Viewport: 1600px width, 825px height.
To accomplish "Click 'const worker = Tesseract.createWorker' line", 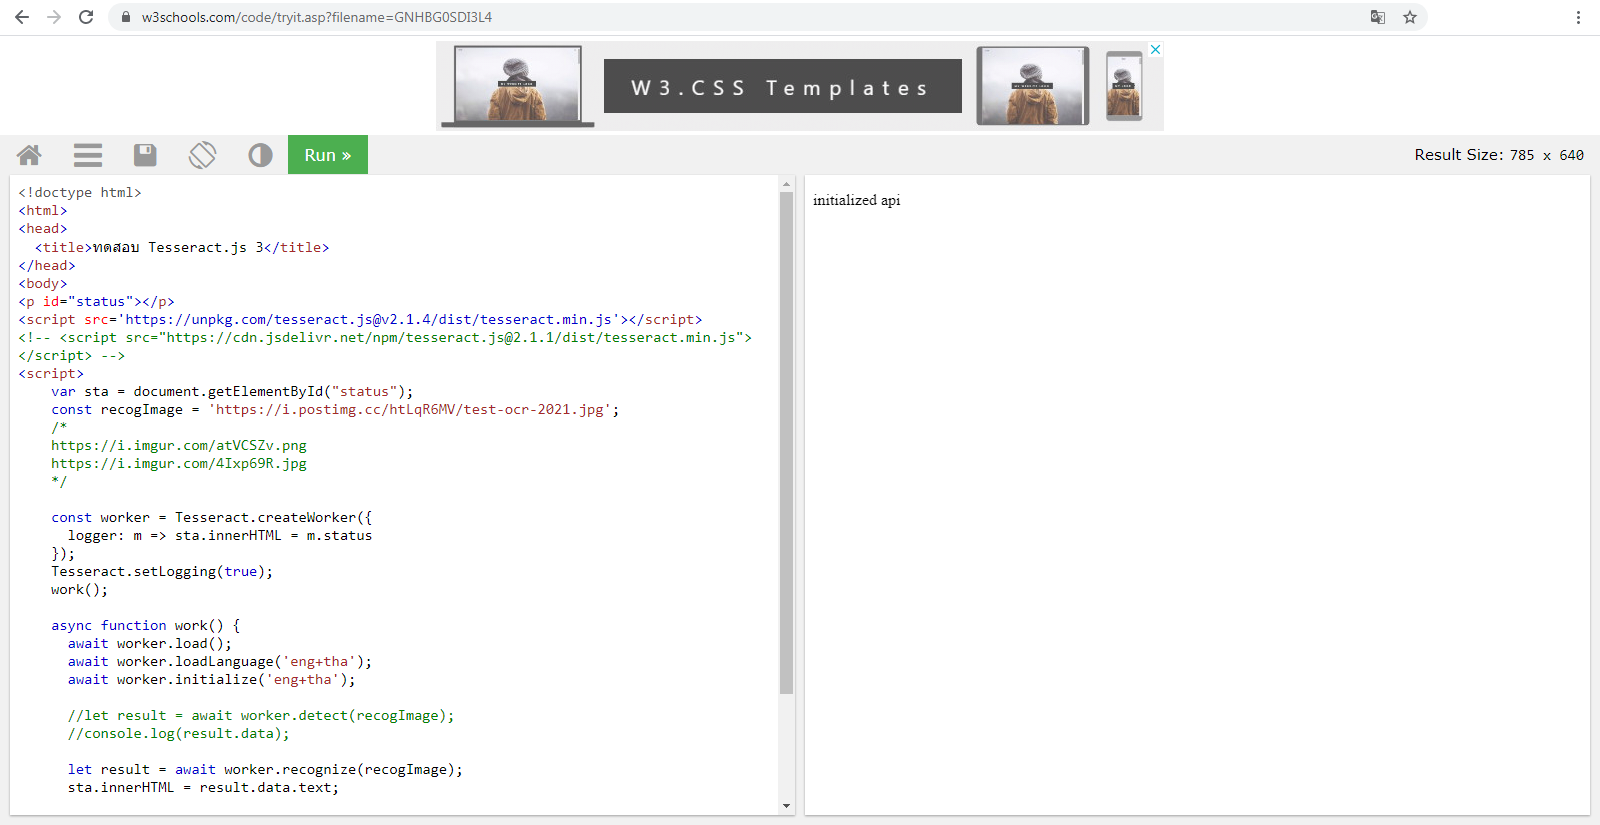I will coord(211,517).
